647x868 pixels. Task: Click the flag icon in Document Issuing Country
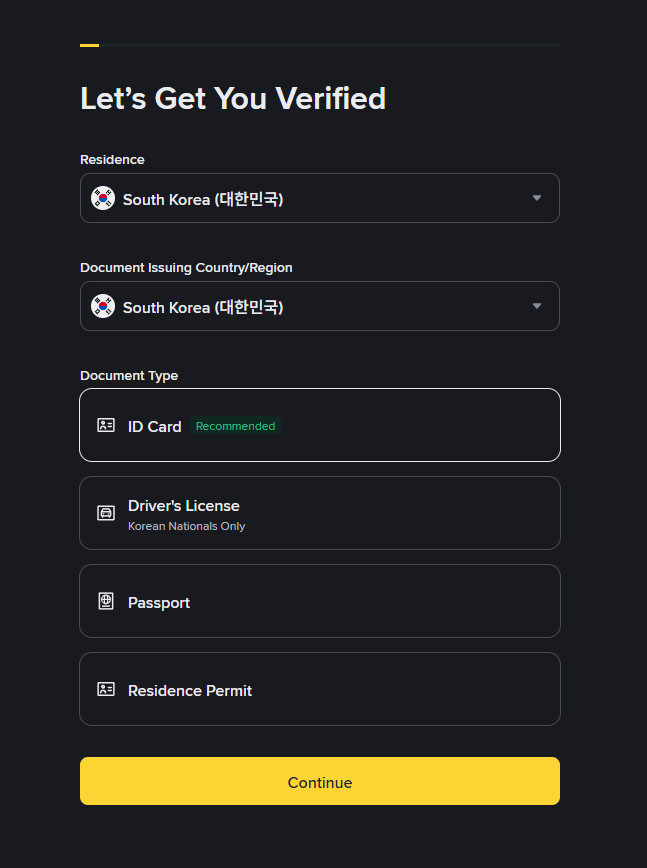(x=103, y=306)
